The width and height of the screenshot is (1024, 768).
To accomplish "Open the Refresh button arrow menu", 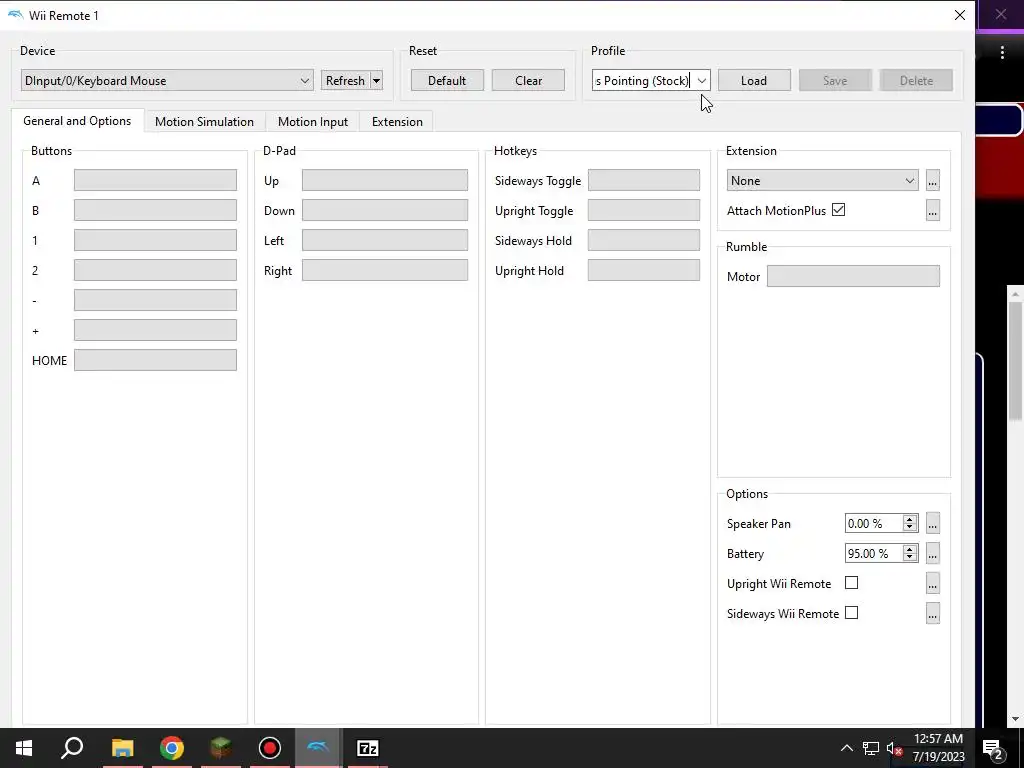I will [x=377, y=80].
